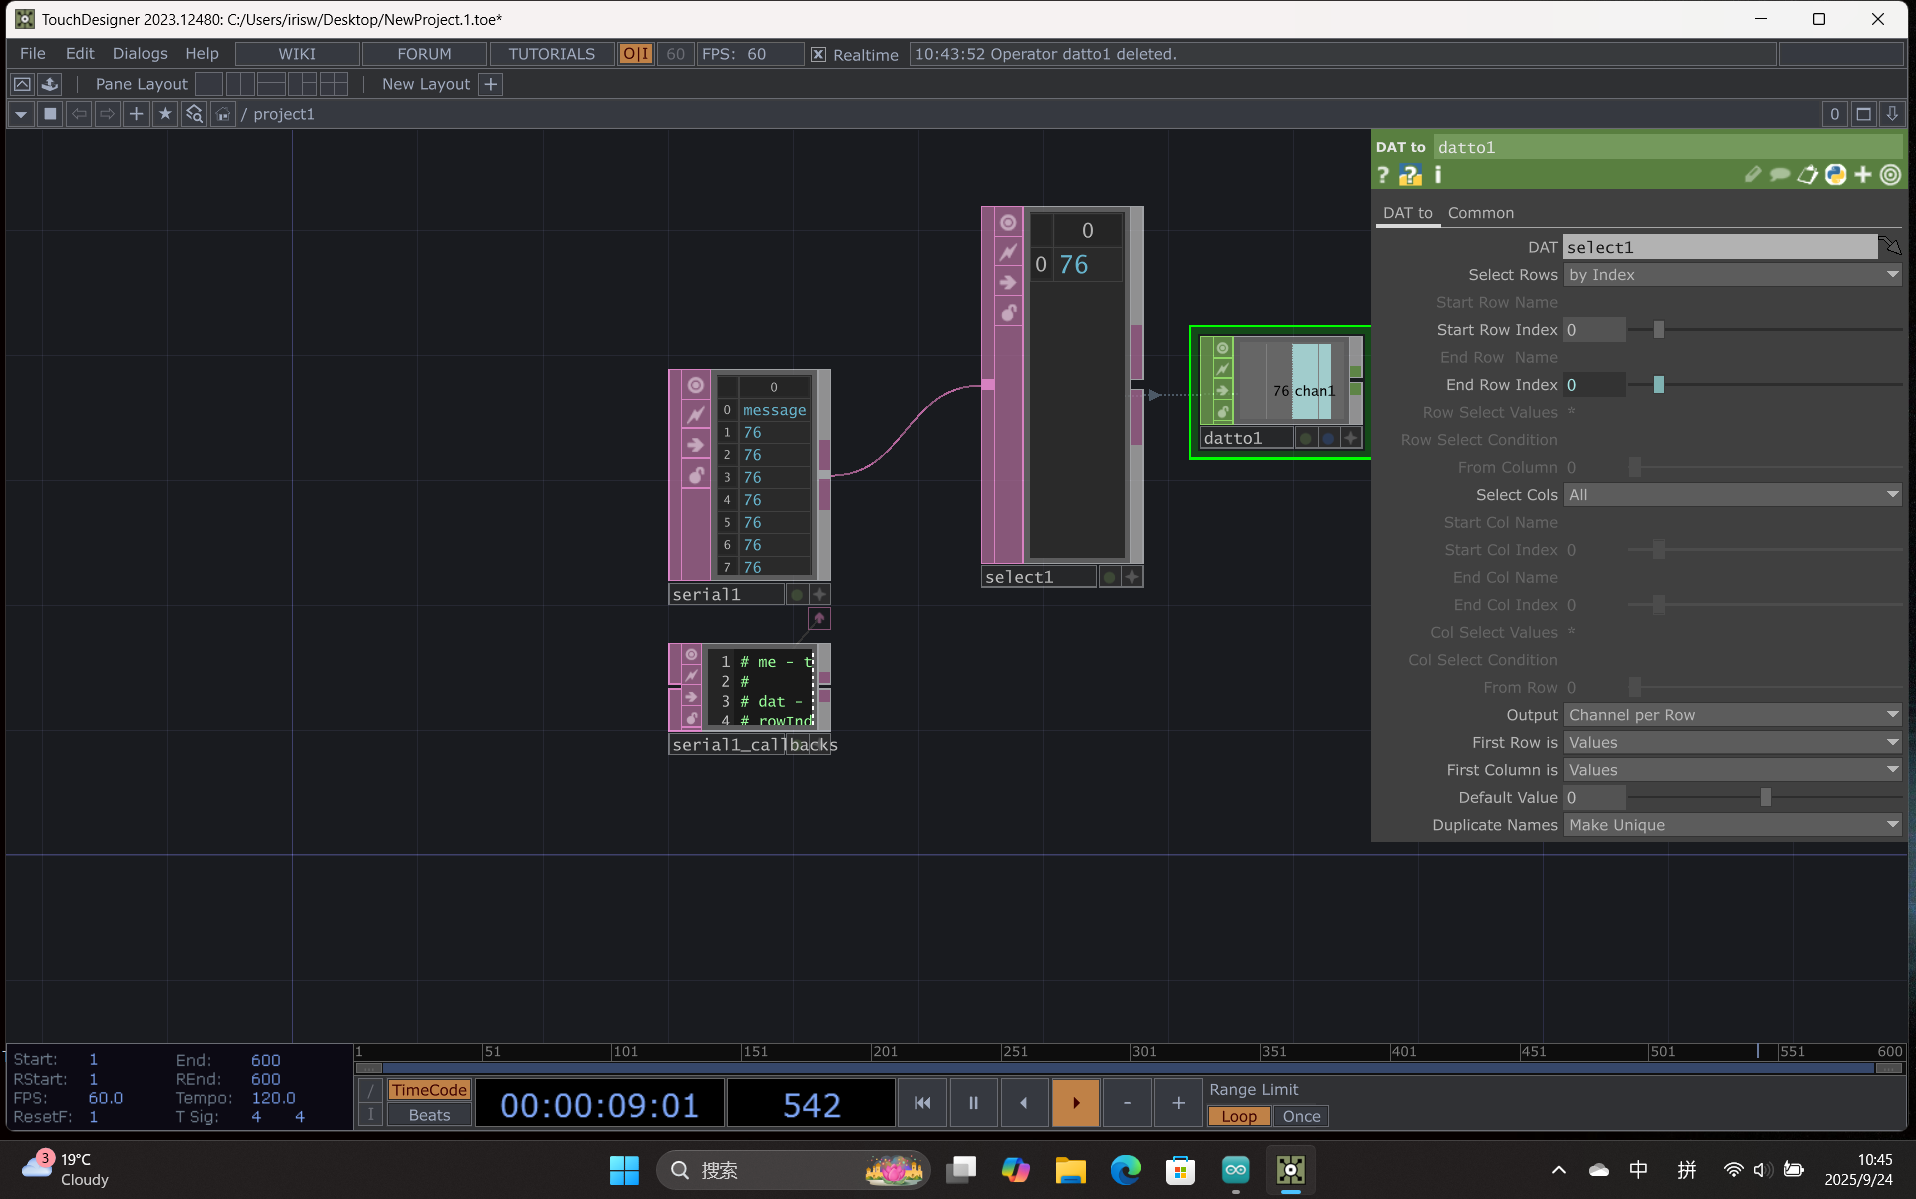Click the question mark help icon for datto1
Viewport: 1916px width, 1199px height.
coord(1381,174)
